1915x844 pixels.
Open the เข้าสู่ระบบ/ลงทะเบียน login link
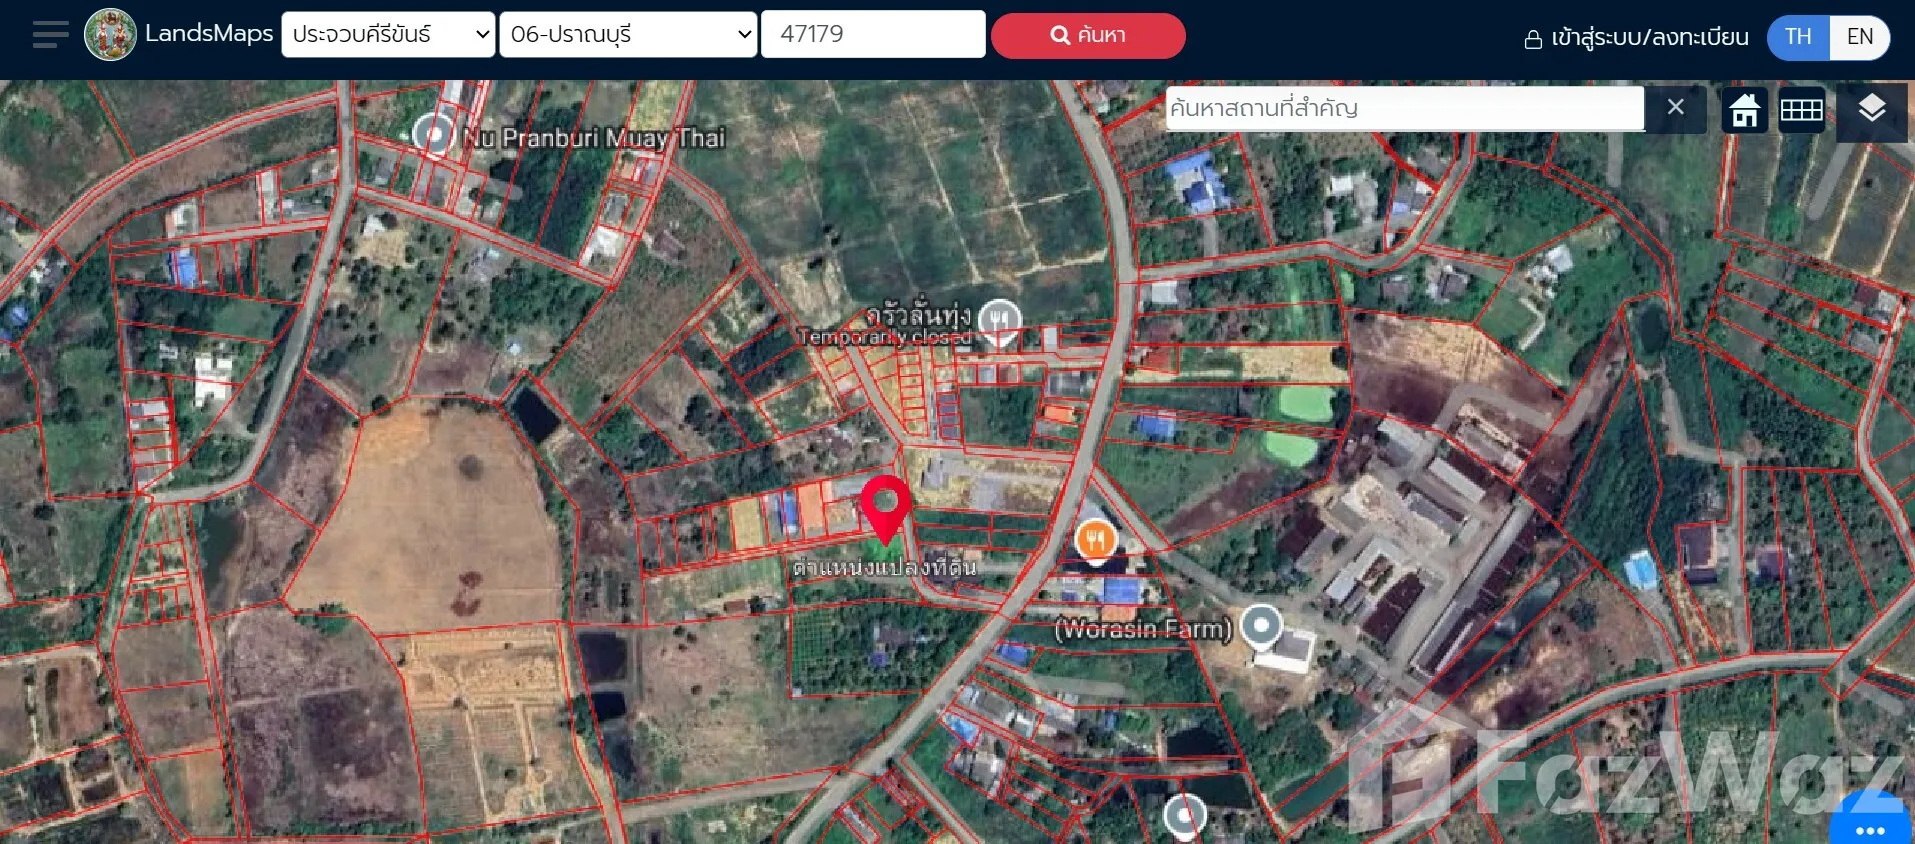click(1636, 38)
